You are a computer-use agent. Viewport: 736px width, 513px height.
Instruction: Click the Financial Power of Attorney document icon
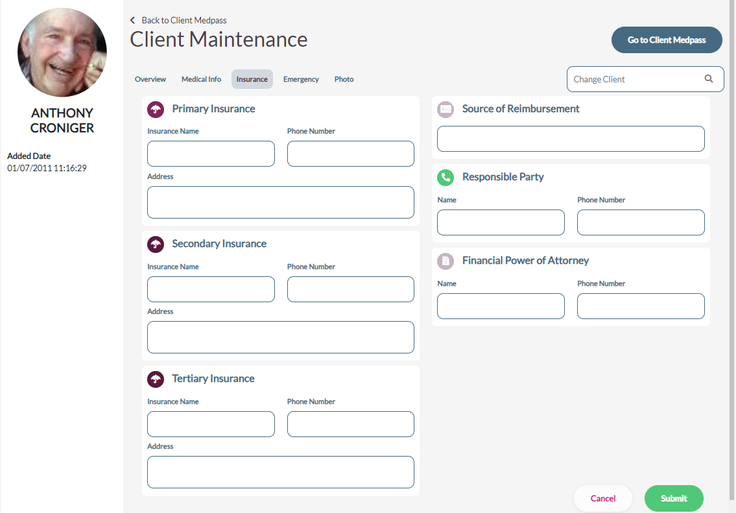pos(445,261)
